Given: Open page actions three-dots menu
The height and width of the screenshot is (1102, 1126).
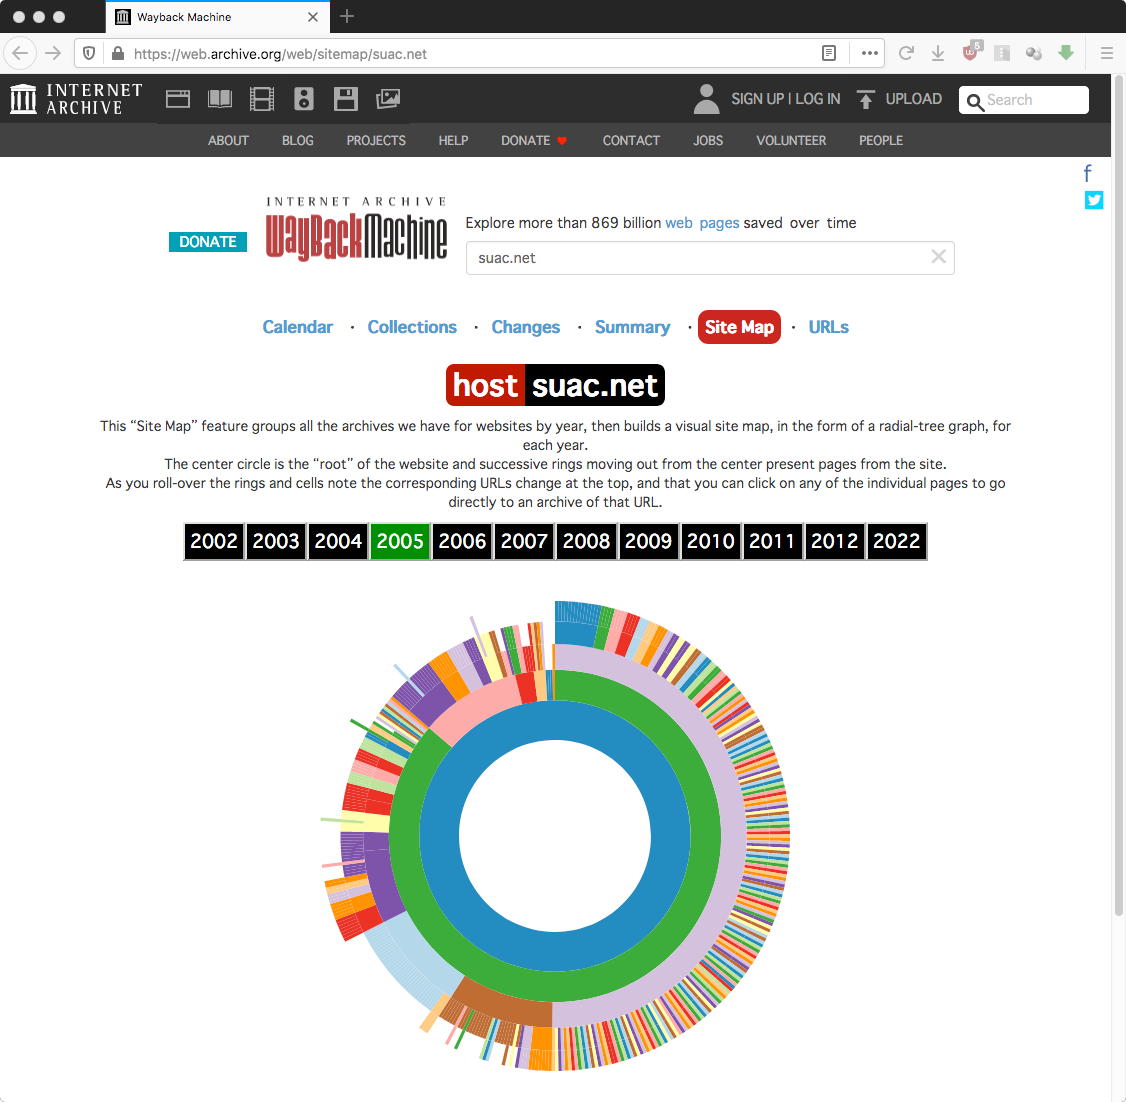Looking at the screenshot, I should (x=870, y=53).
